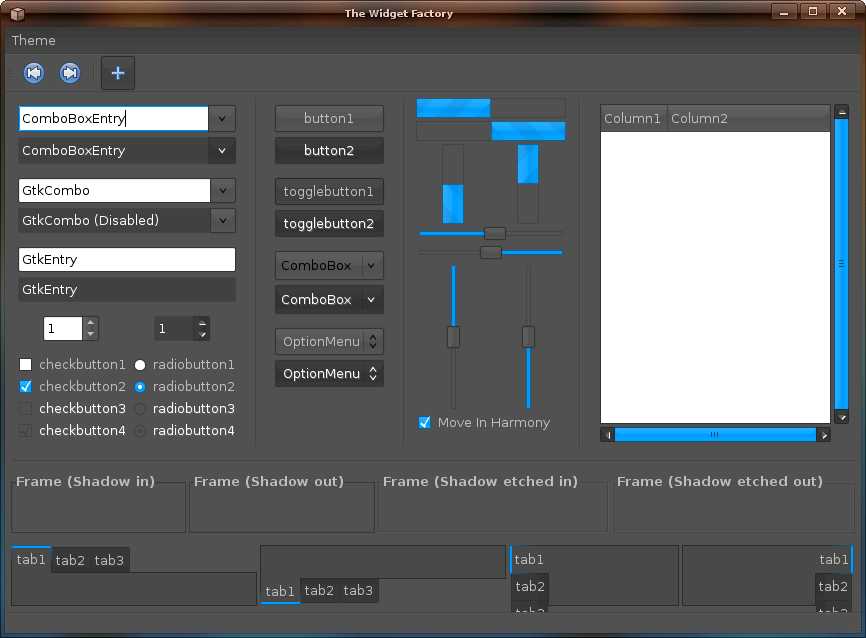
Task: Toggle togglebutton1
Action: click(x=329, y=192)
